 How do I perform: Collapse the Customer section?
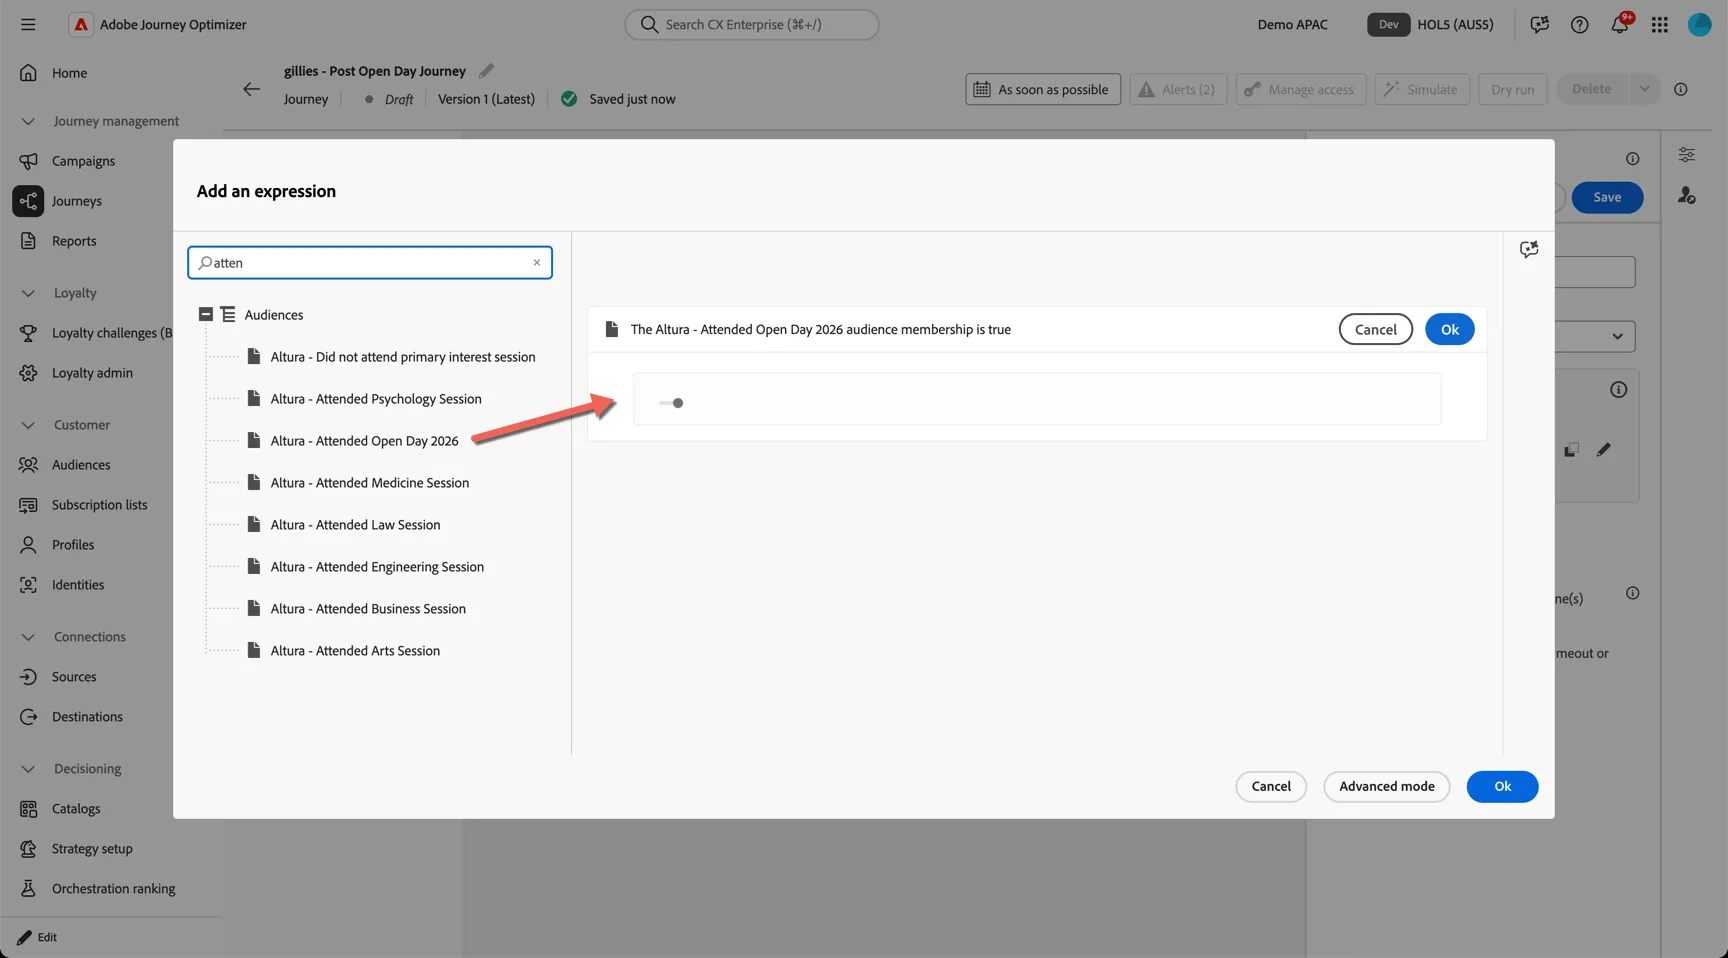pyautogui.click(x=28, y=425)
